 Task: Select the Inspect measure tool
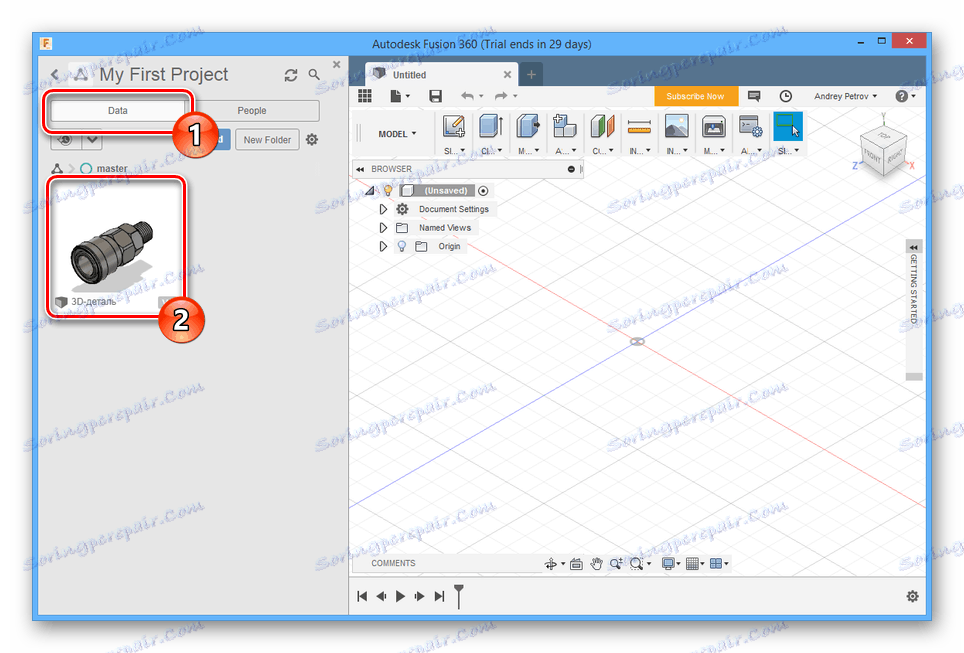(639, 127)
